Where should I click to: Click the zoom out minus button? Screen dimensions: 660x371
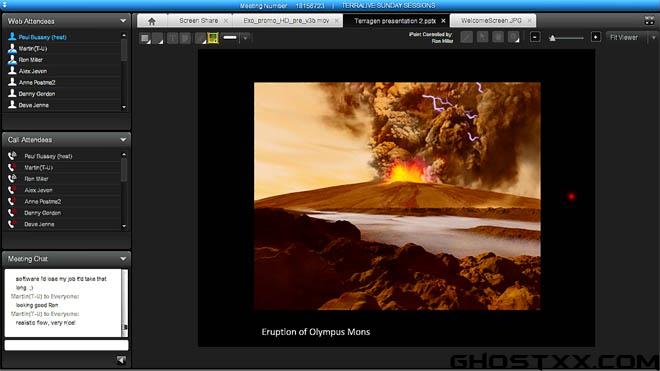click(x=535, y=37)
